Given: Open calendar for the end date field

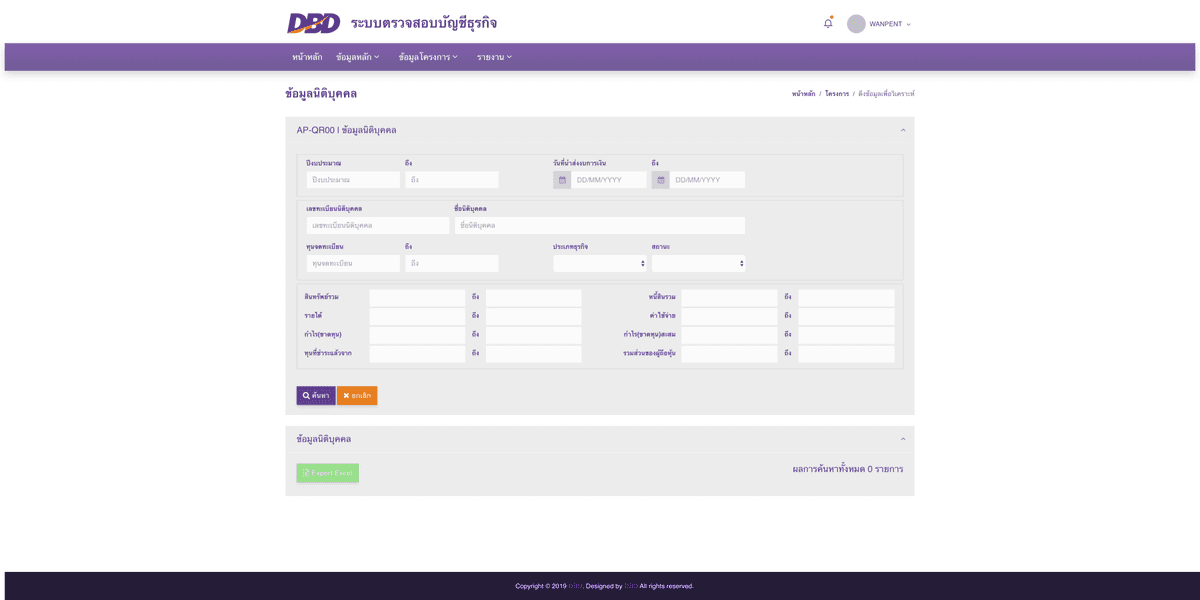Looking at the screenshot, I should tap(660, 180).
